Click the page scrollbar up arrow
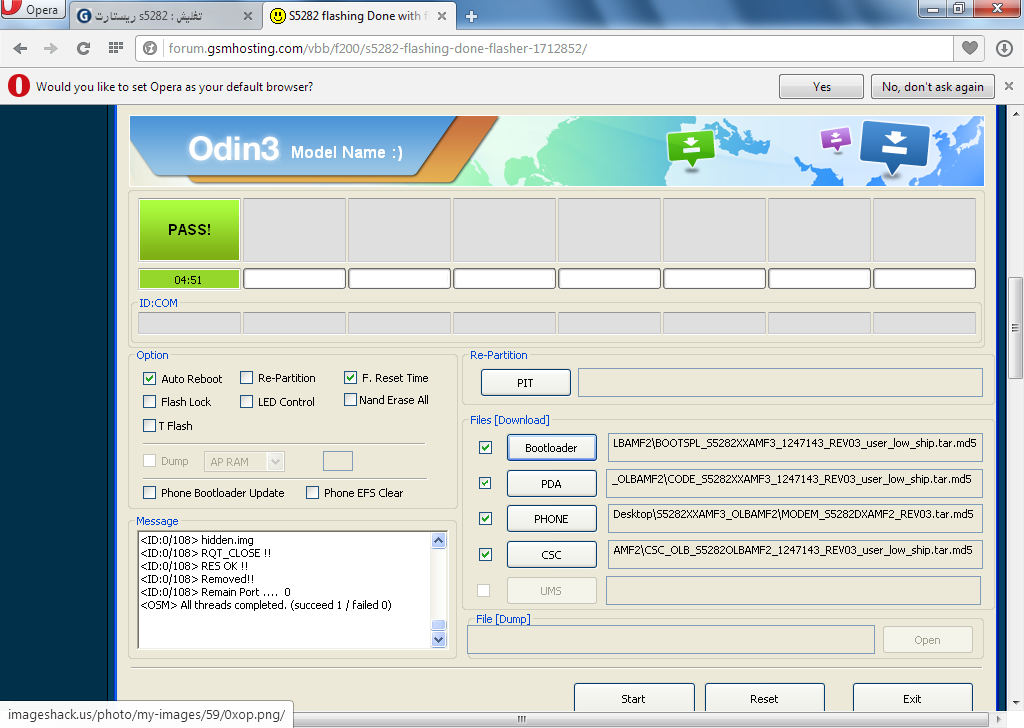The width and height of the screenshot is (1024, 728). coord(1016,114)
